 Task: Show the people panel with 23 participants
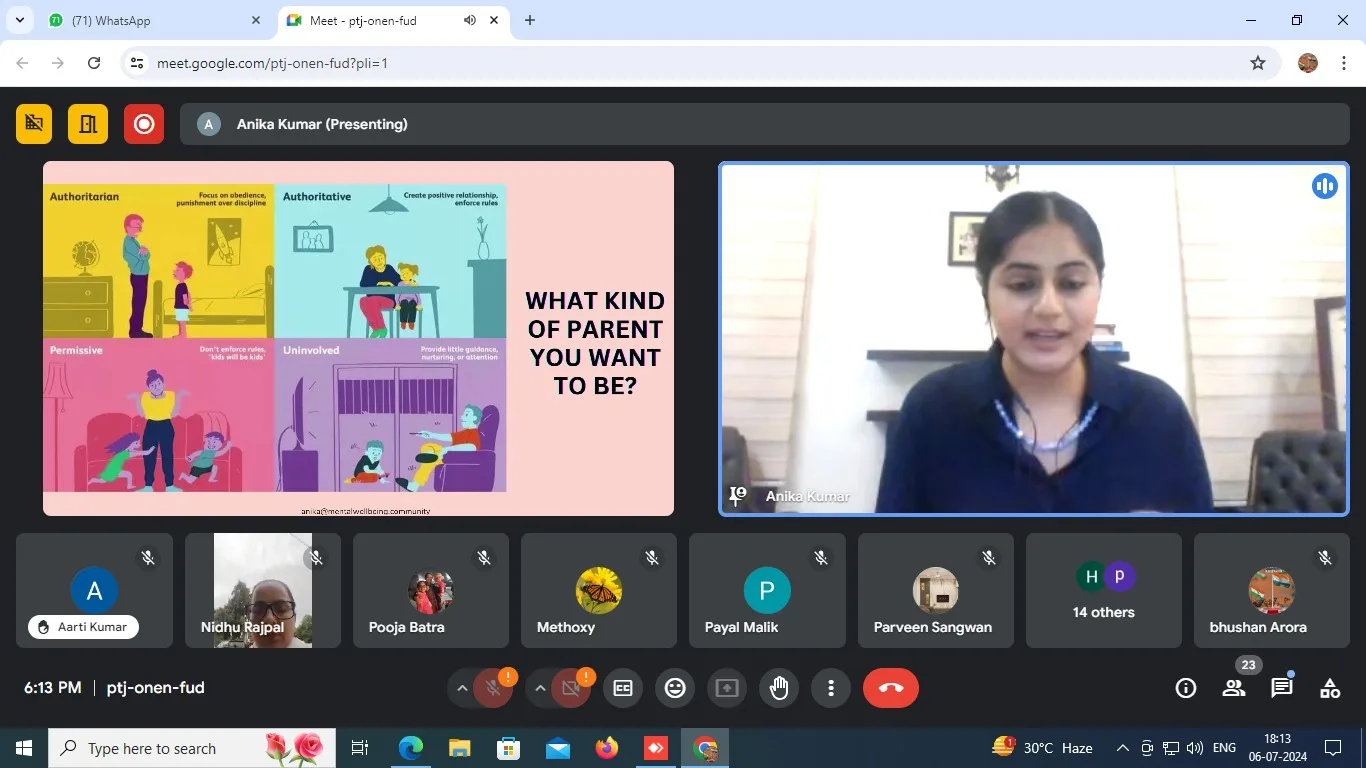pos(1234,688)
